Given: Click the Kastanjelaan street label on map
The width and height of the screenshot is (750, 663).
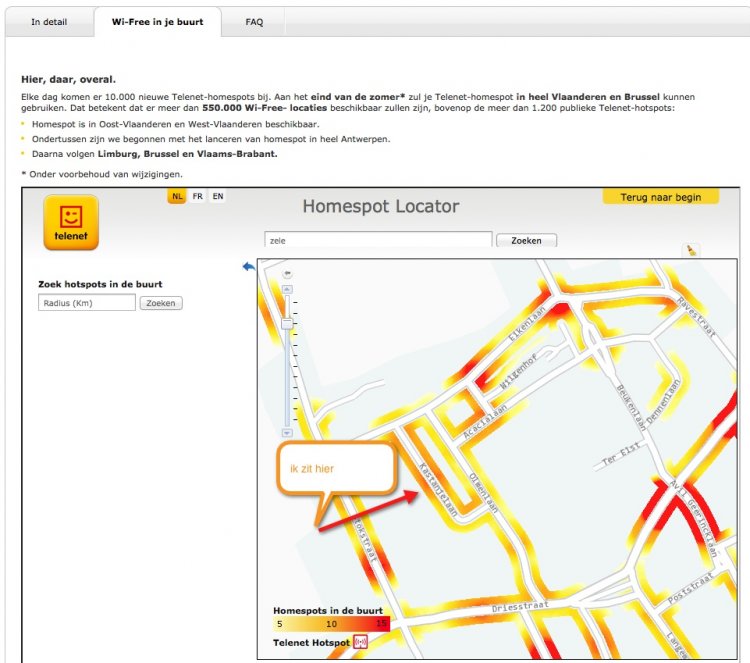Looking at the screenshot, I should 438,489.
